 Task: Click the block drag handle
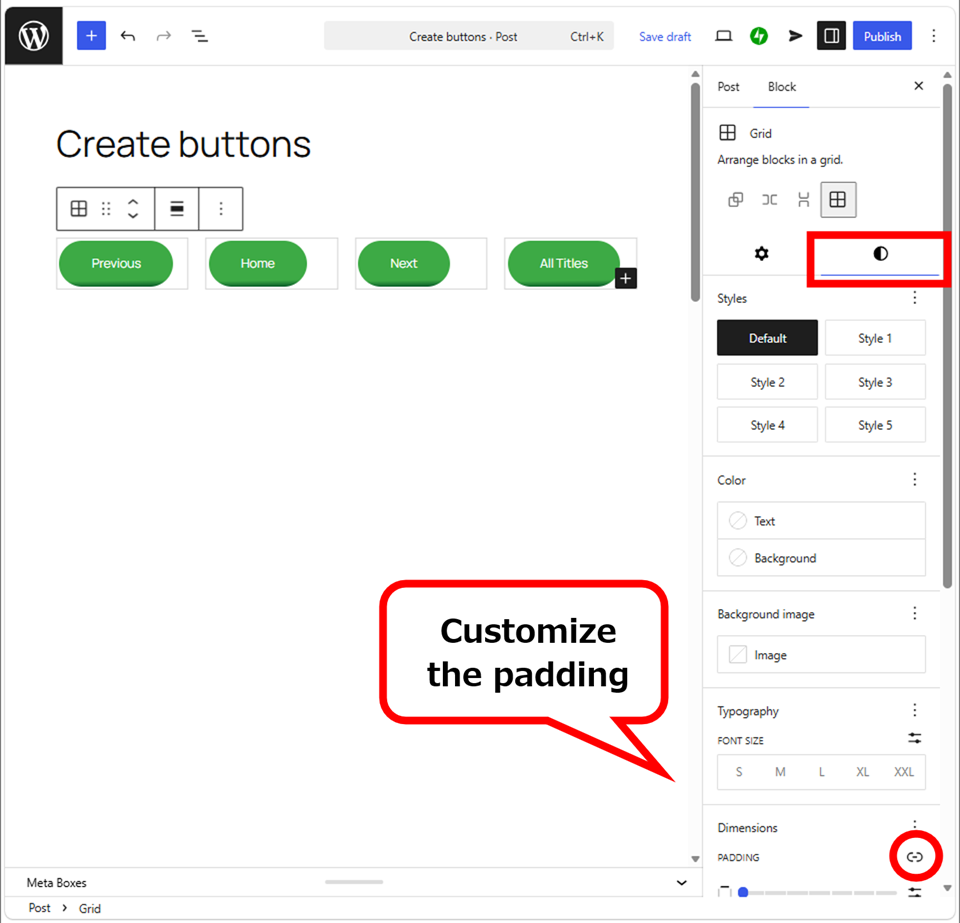tap(106, 209)
